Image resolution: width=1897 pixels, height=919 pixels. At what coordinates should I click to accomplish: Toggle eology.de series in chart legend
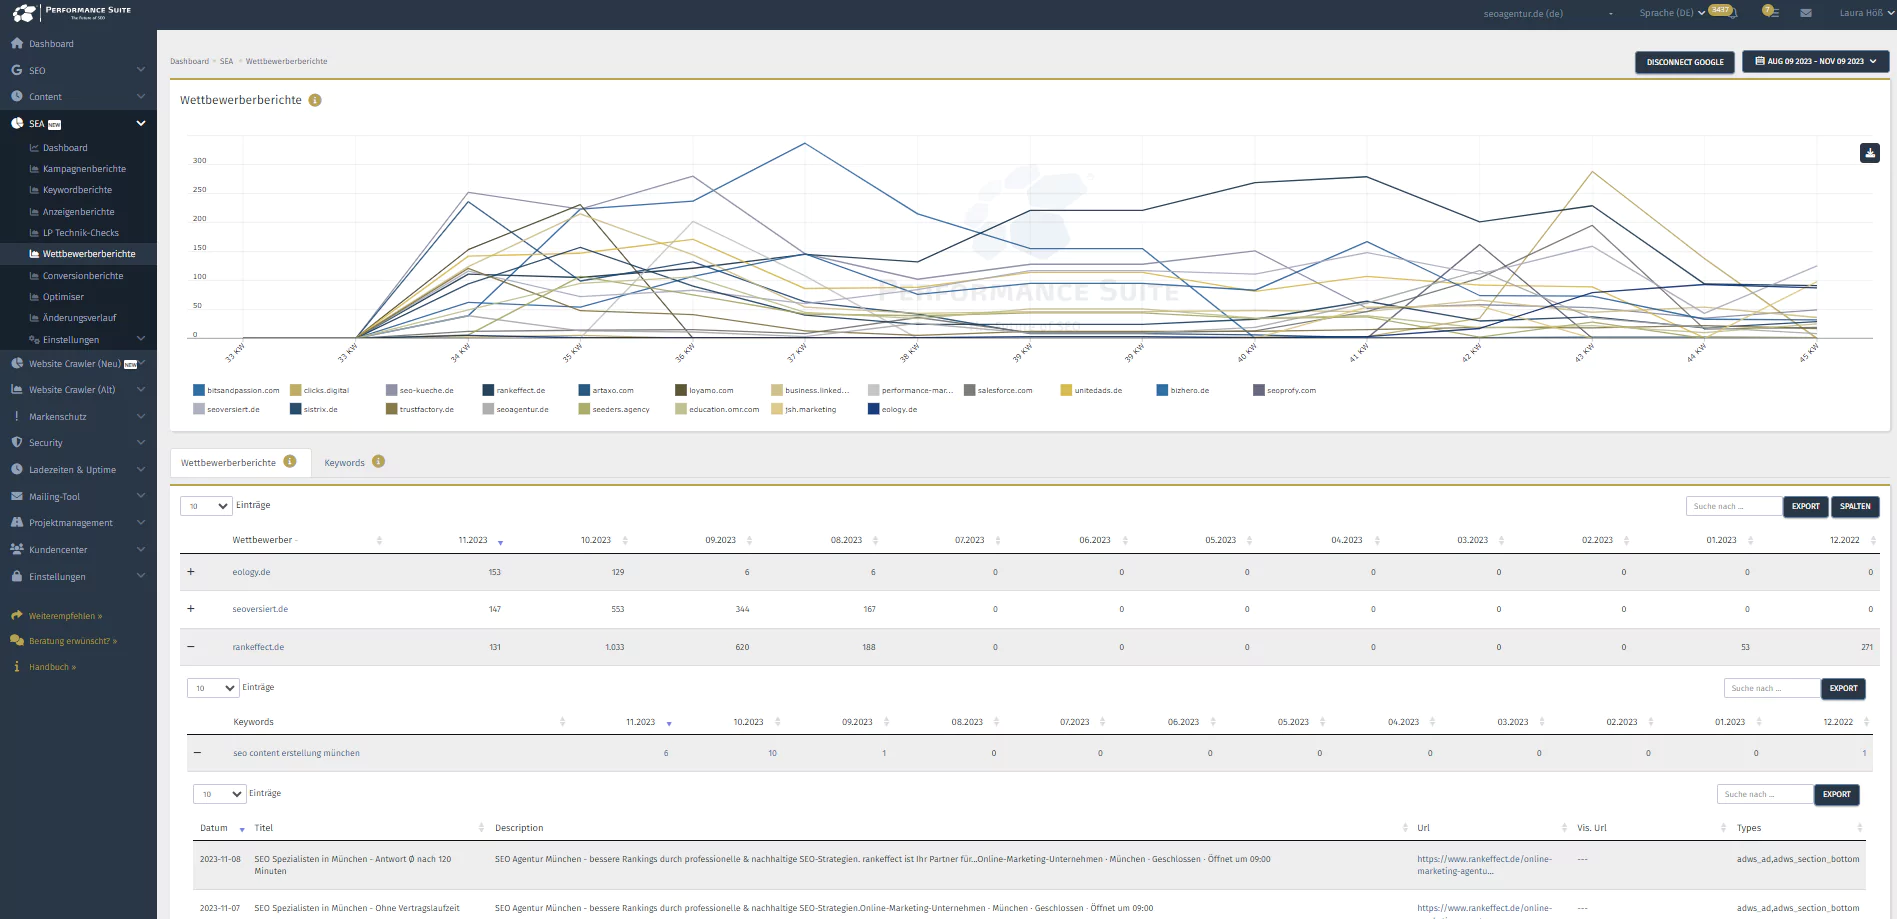pos(893,409)
